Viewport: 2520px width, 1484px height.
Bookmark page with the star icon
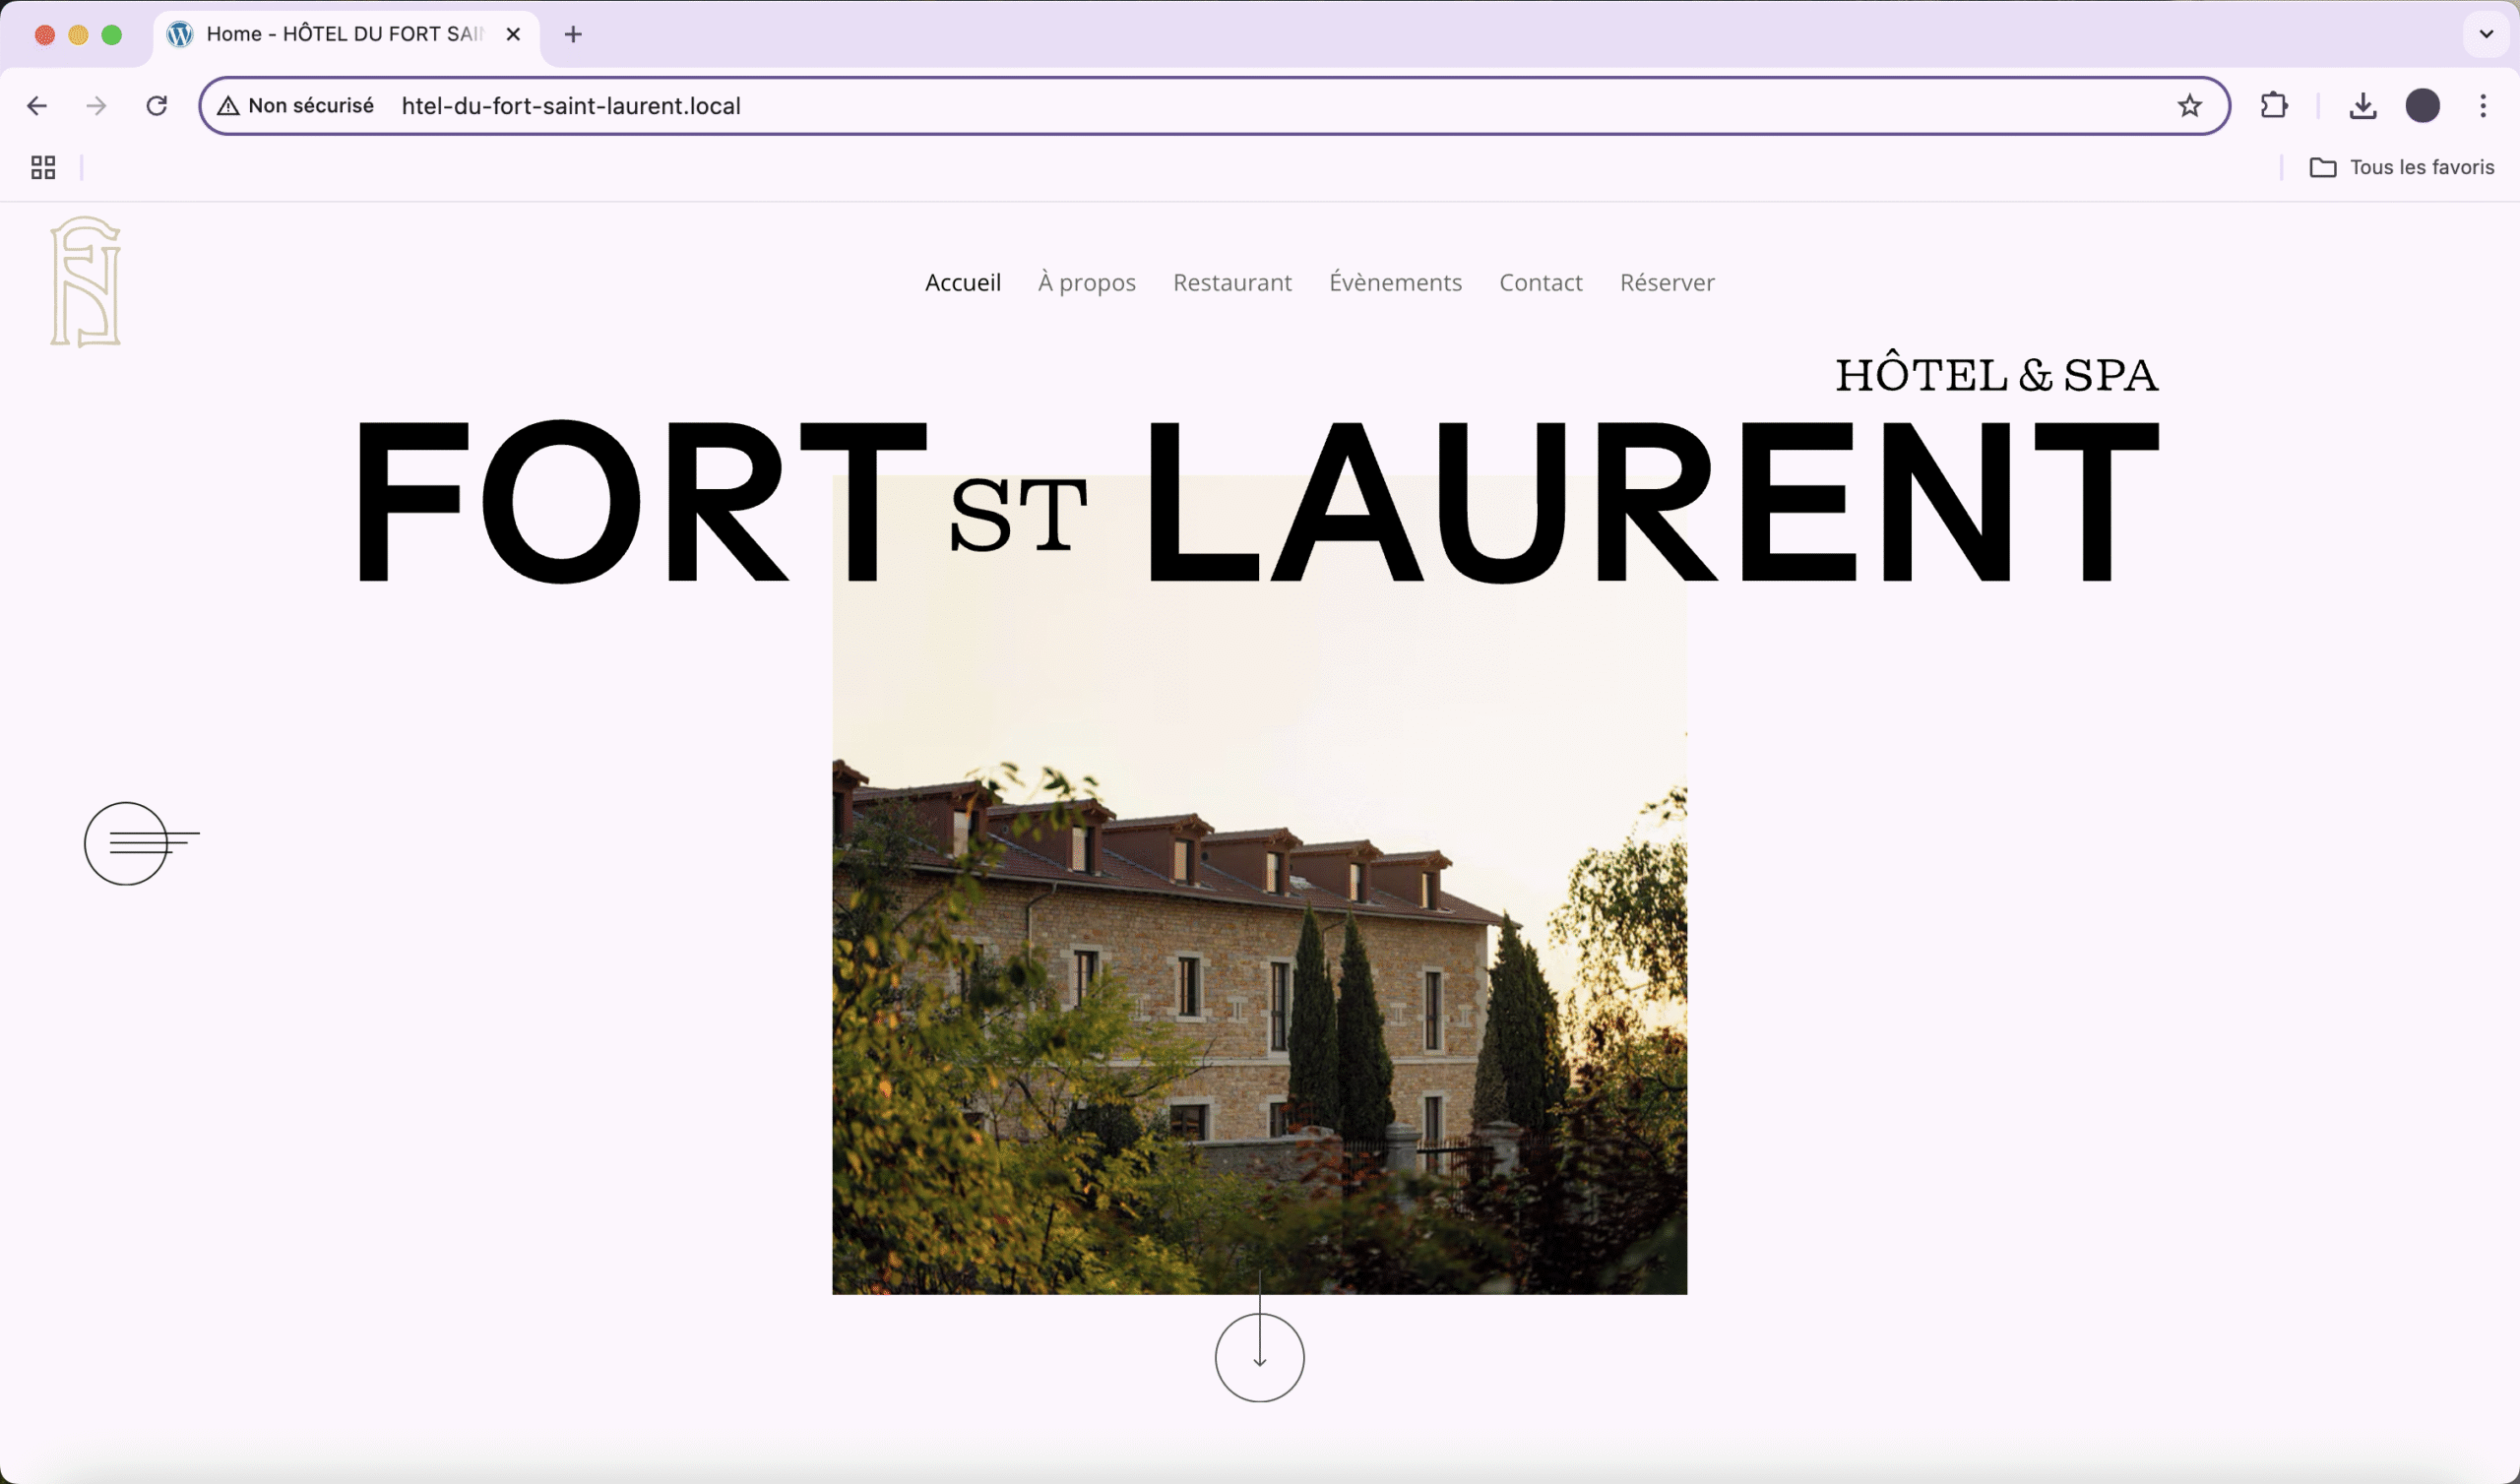click(x=2189, y=106)
